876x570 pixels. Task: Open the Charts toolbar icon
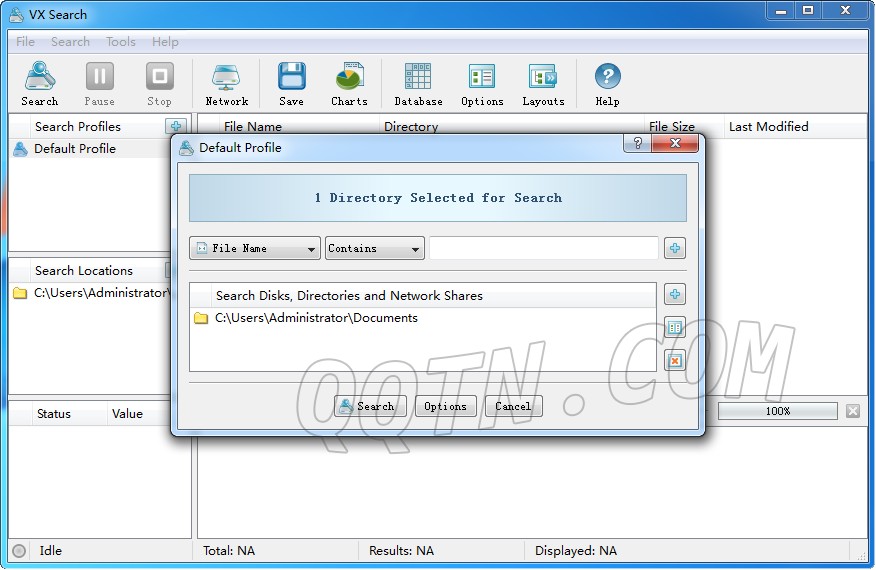349,84
